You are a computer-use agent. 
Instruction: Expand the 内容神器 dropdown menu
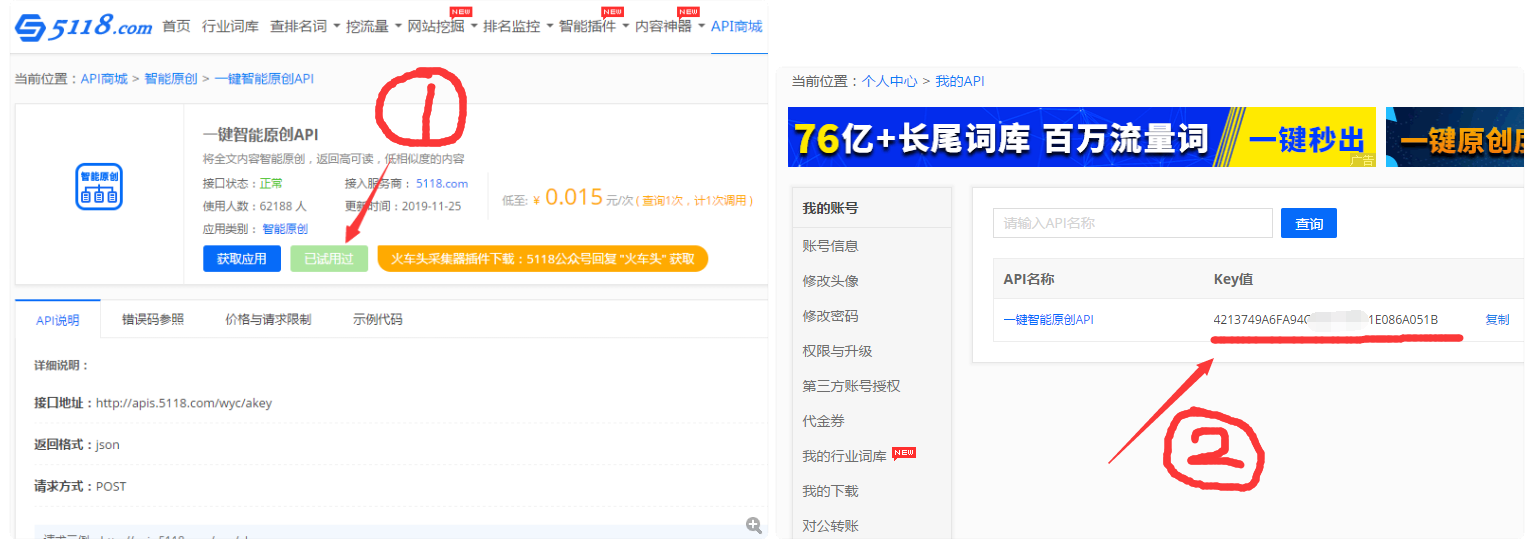(x=670, y=26)
